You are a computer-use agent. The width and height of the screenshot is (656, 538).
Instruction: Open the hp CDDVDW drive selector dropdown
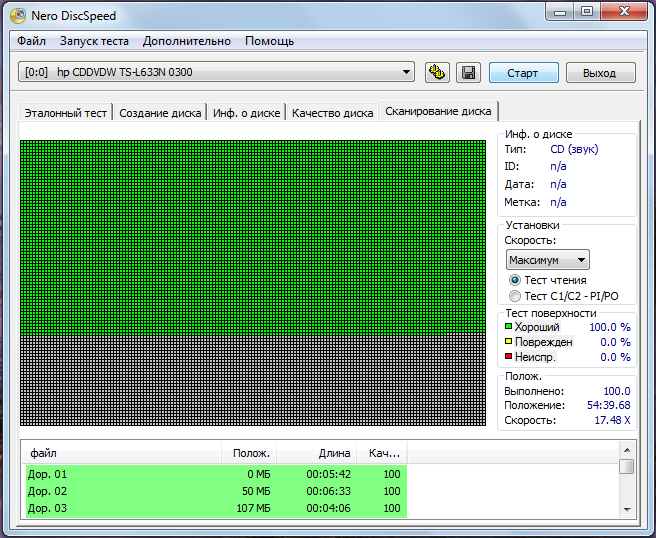click(x=216, y=72)
